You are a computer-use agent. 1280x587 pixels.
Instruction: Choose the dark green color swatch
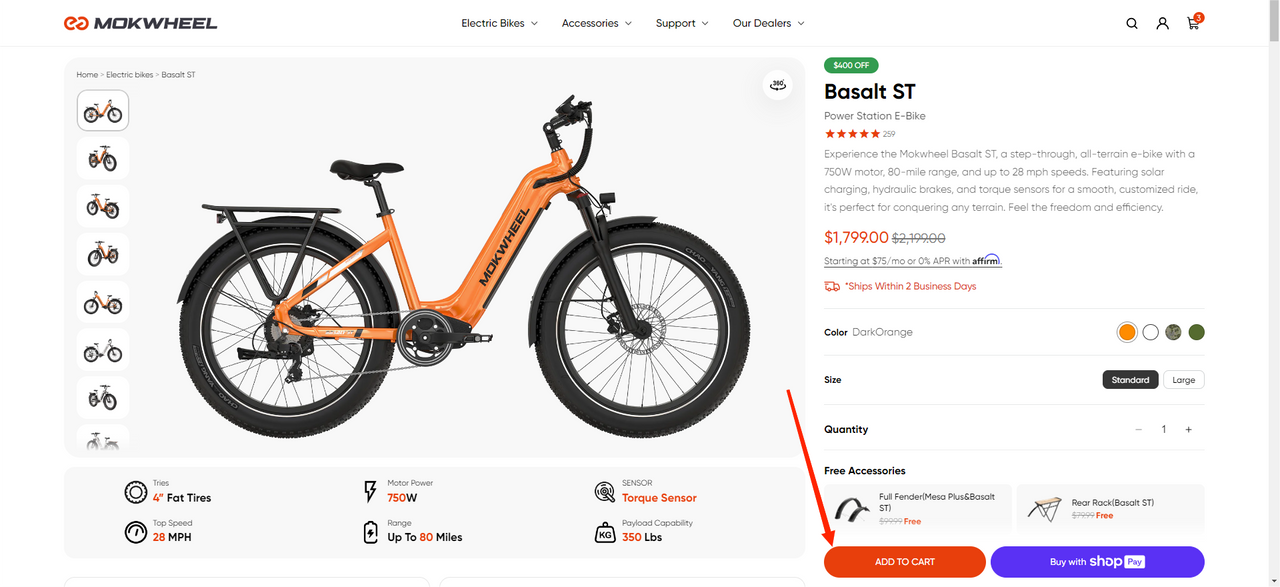pyautogui.click(x=1196, y=332)
